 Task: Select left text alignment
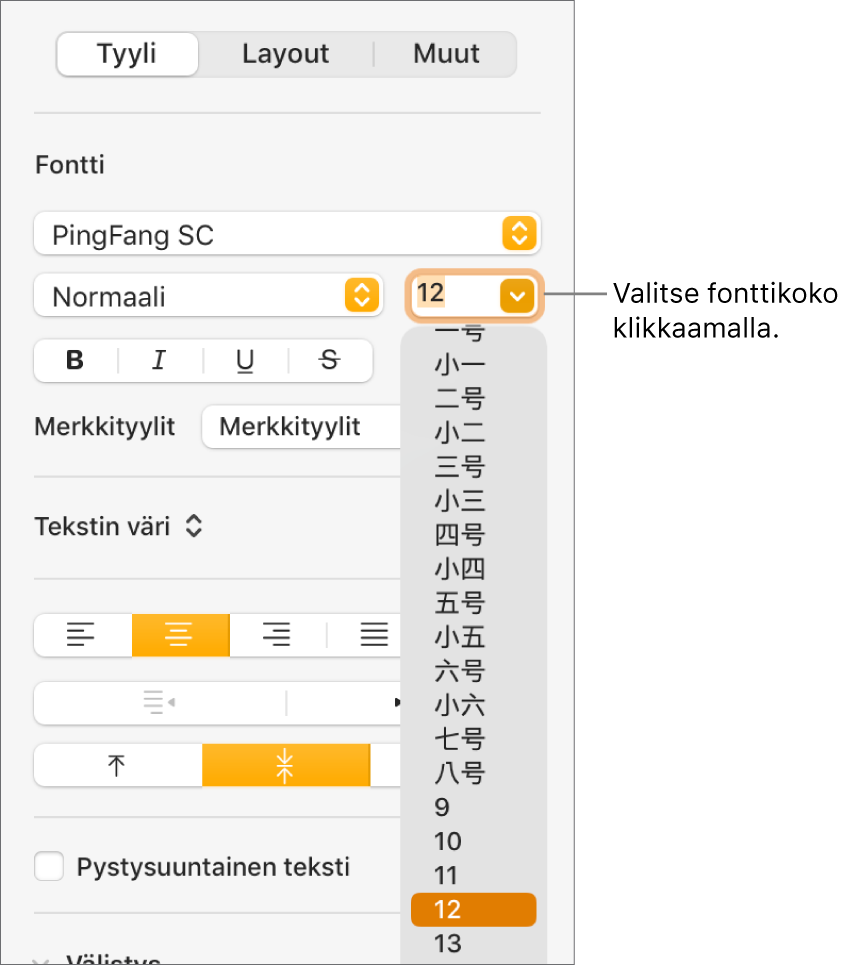click(83, 635)
